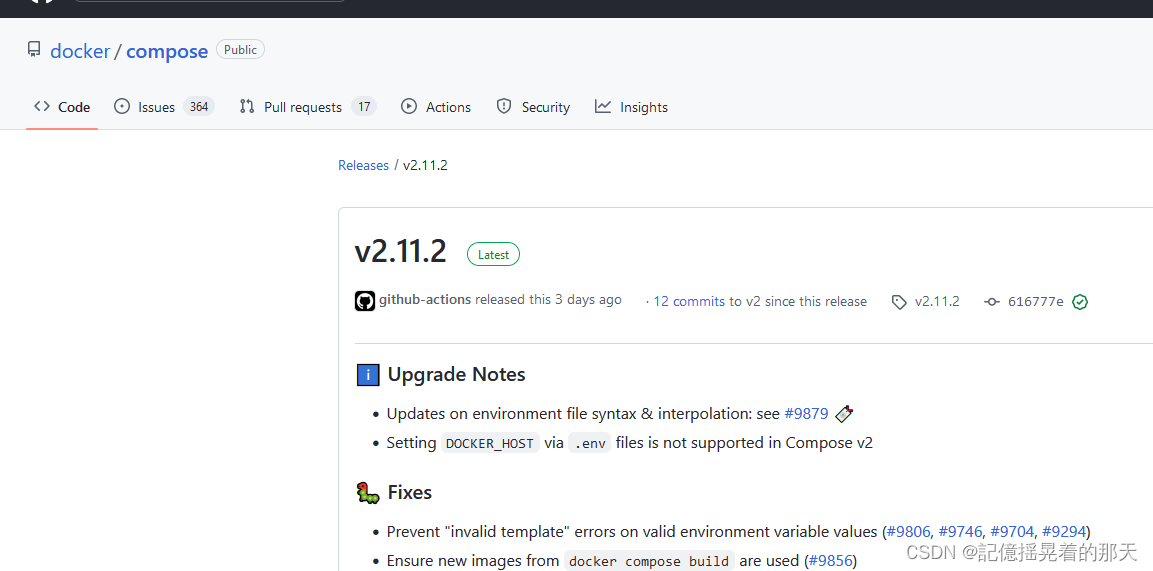The width and height of the screenshot is (1153, 571).
Task: Open the compose repository link
Action: (167, 51)
